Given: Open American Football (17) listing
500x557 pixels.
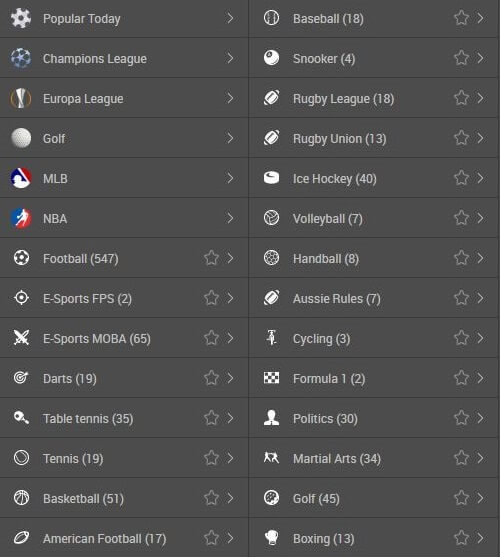Looking at the screenshot, I should [124, 538].
